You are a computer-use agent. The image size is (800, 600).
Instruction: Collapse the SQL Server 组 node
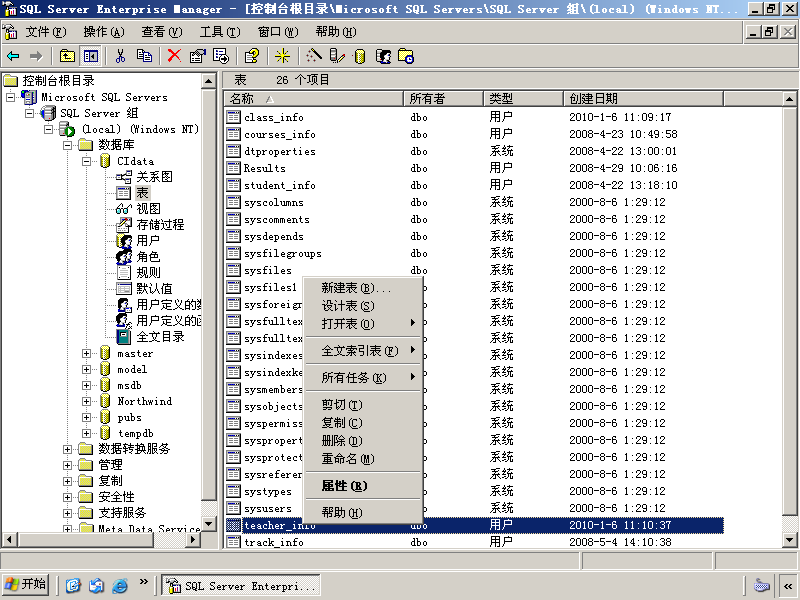click(30, 113)
